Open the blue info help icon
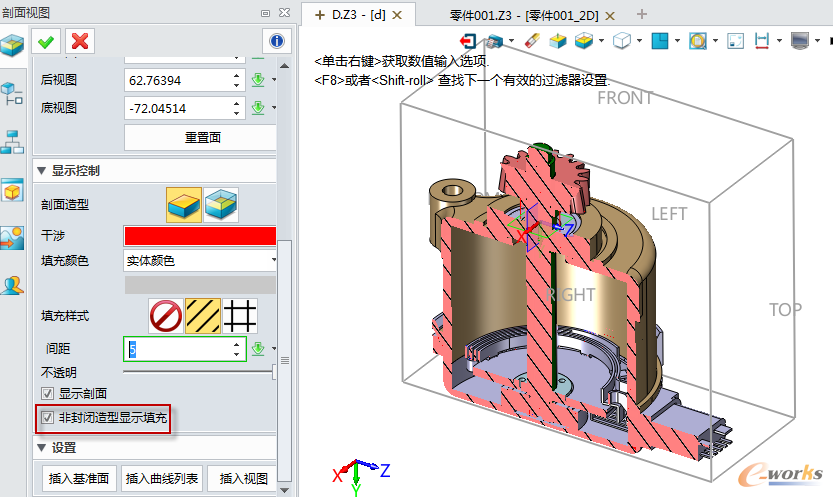The height and width of the screenshot is (497, 833). click(276, 41)
